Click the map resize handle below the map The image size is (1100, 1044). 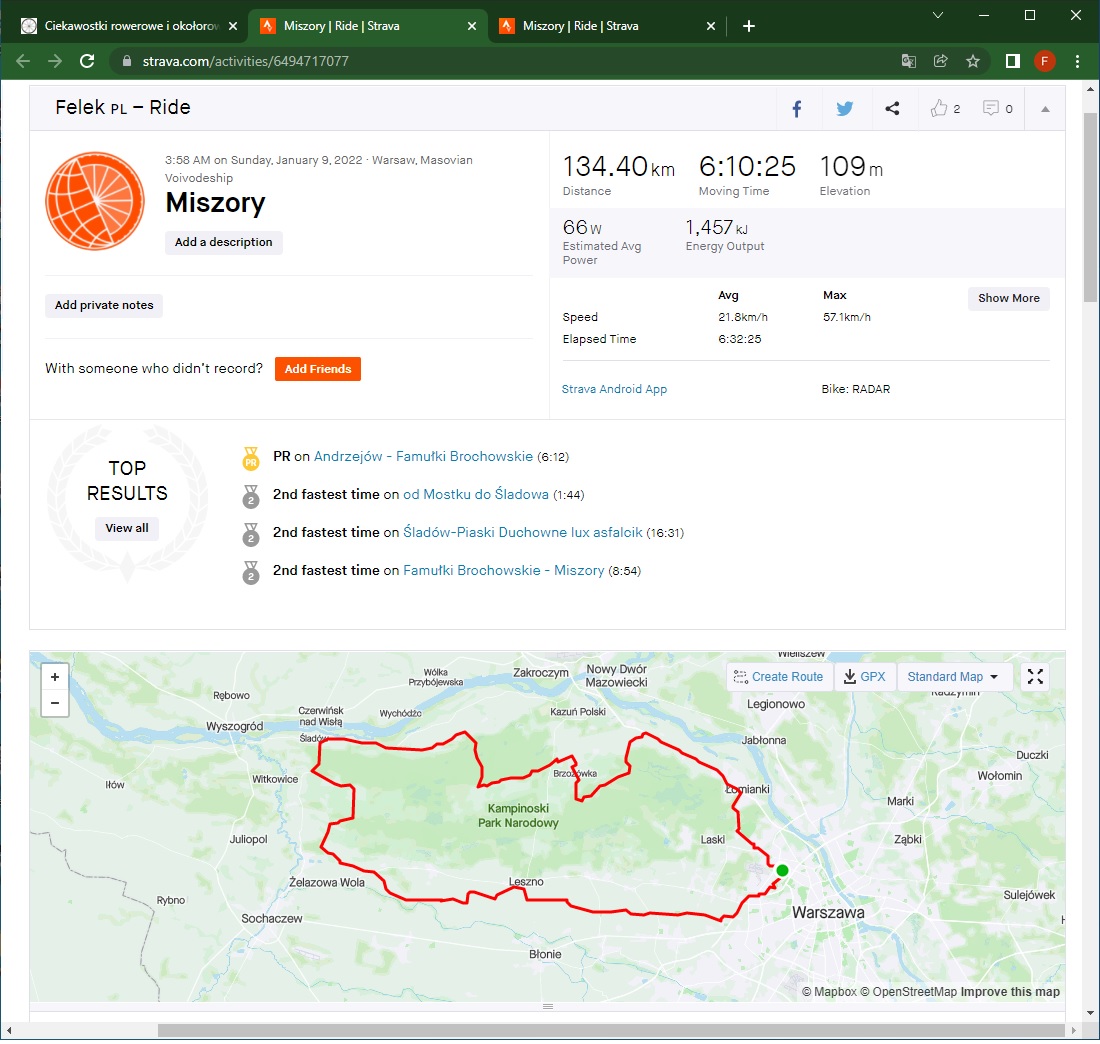(548, 1007)
